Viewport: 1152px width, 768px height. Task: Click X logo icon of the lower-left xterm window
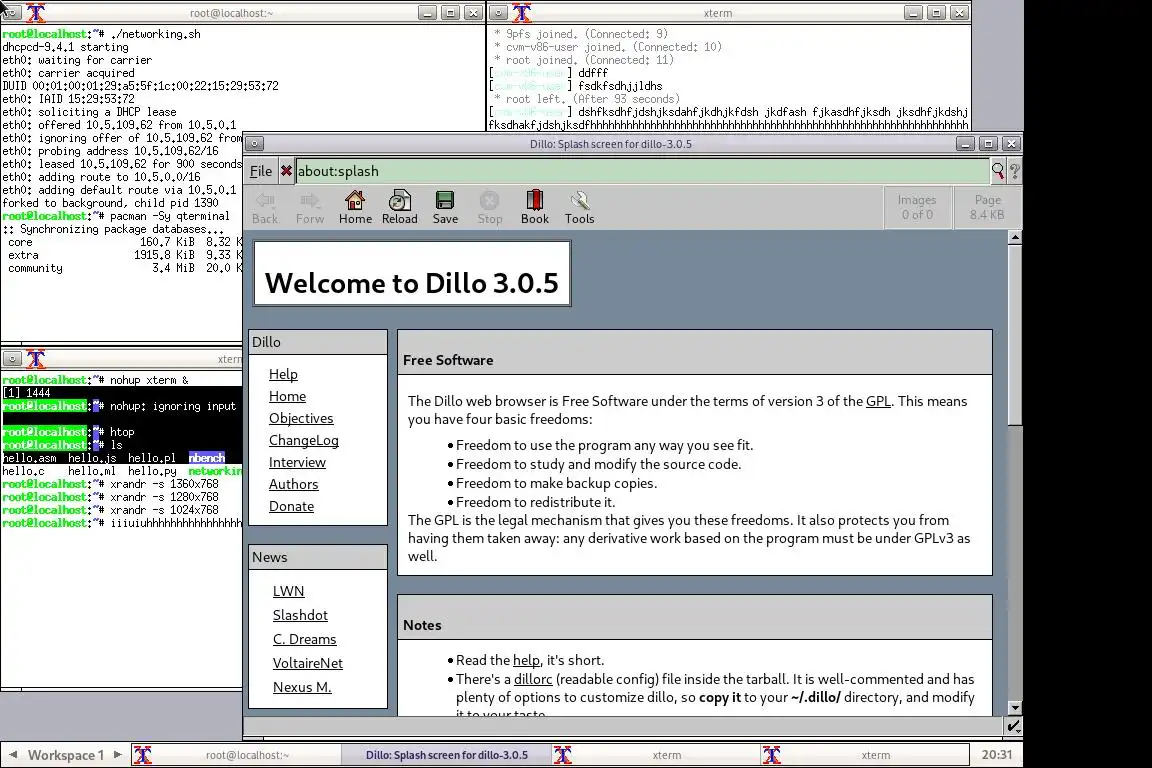(x=35, y=359)
